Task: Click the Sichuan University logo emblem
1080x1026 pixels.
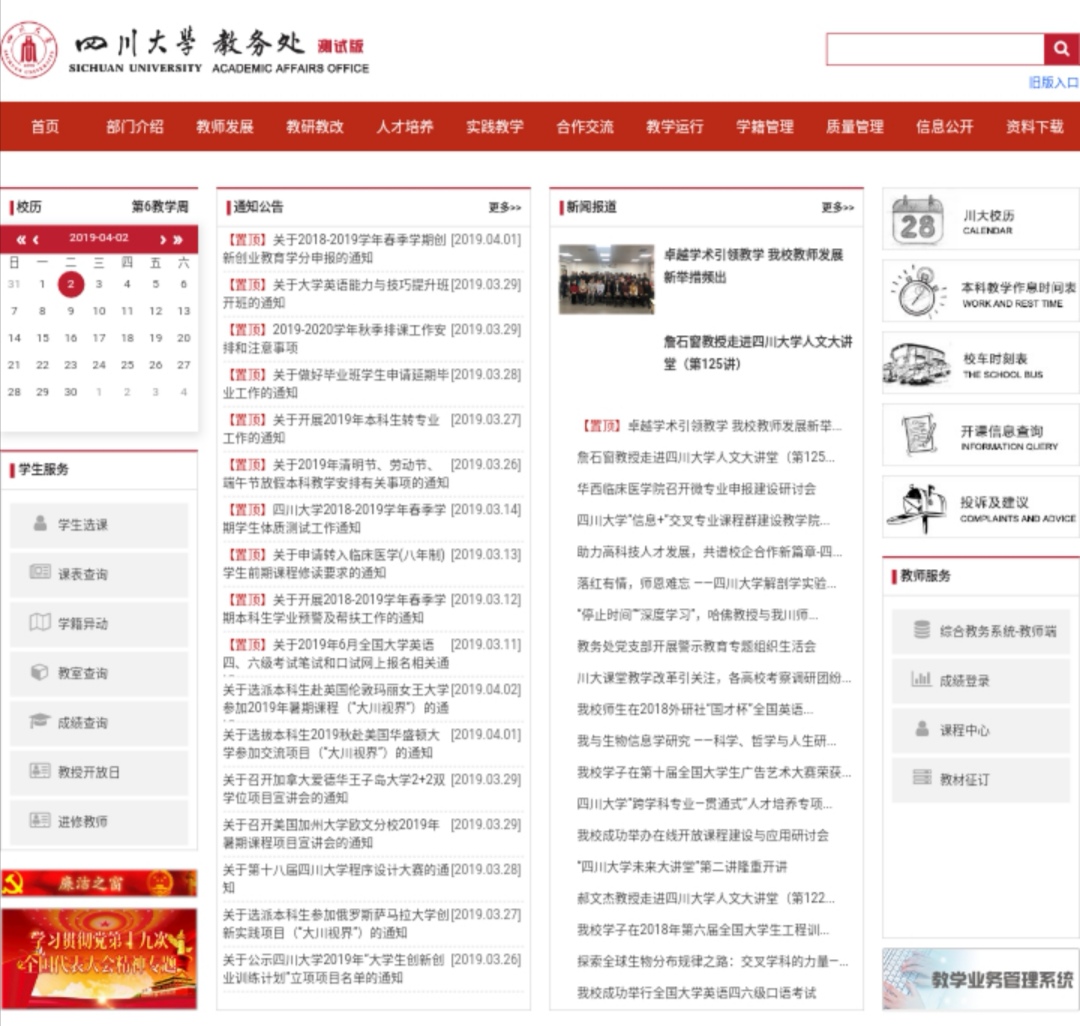Action: point(30,50)
